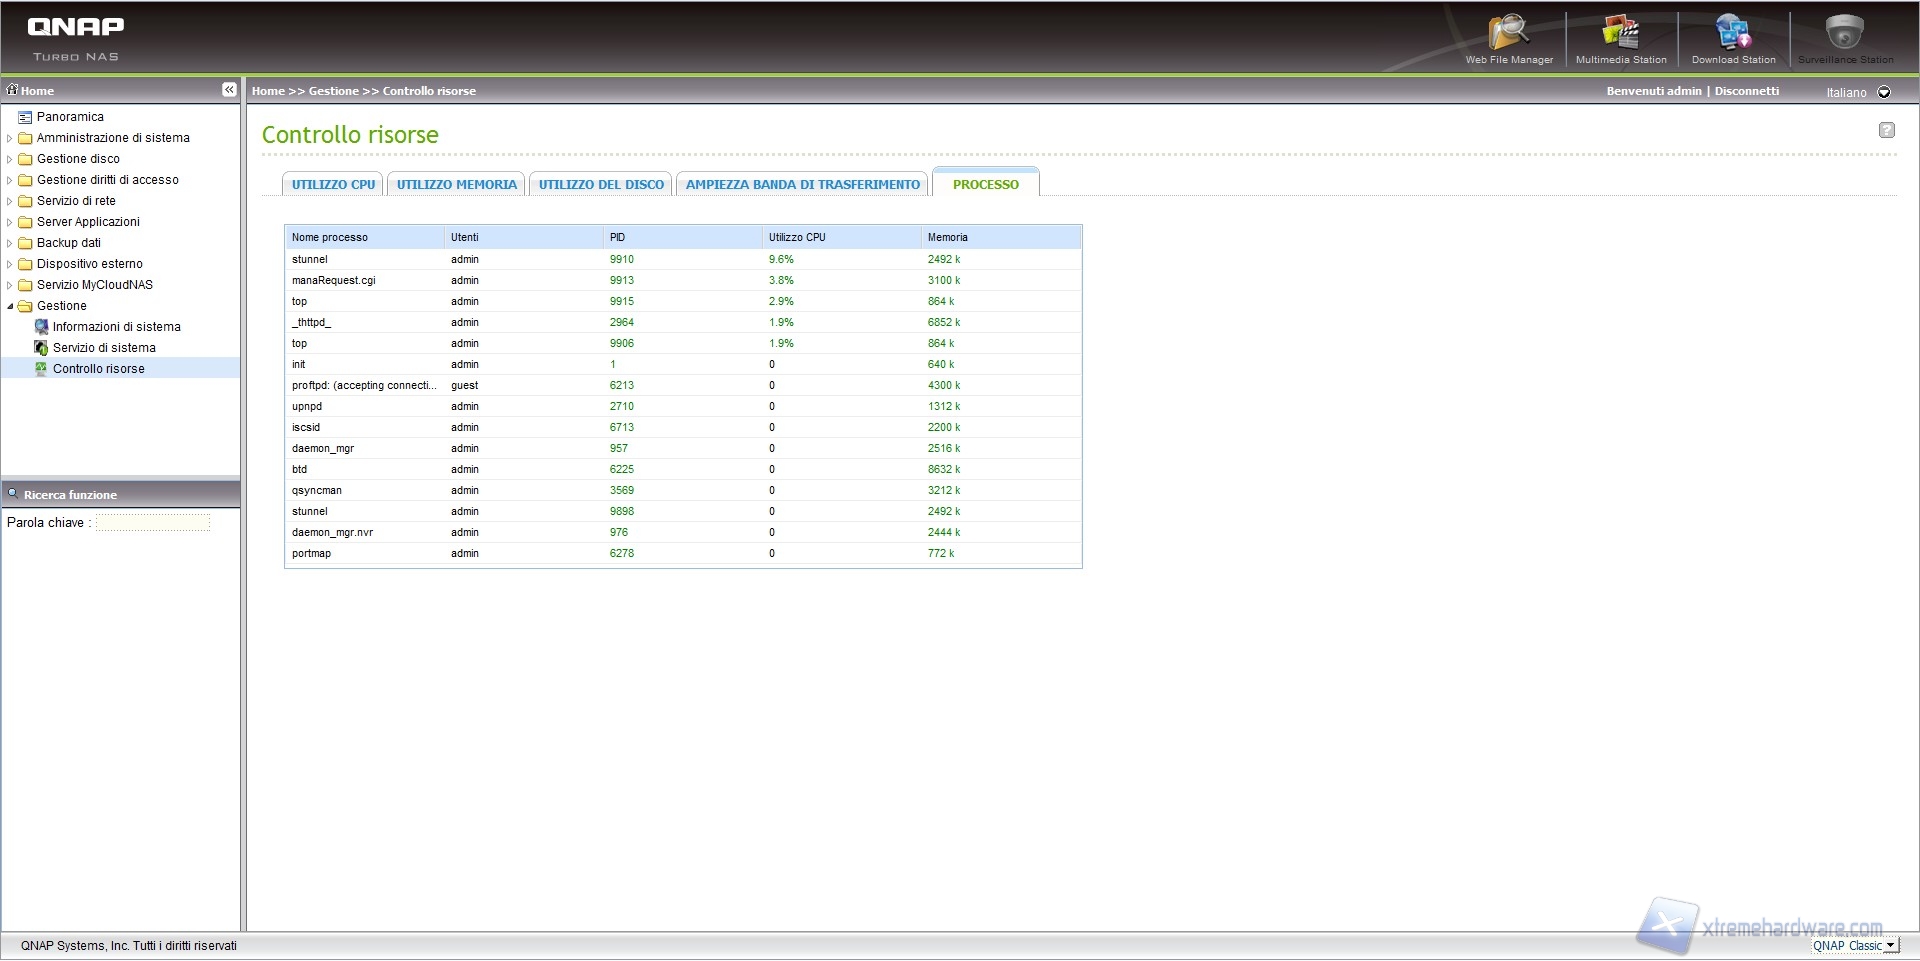Collapse the Gestione tree folder

click(x=10, y=306)
